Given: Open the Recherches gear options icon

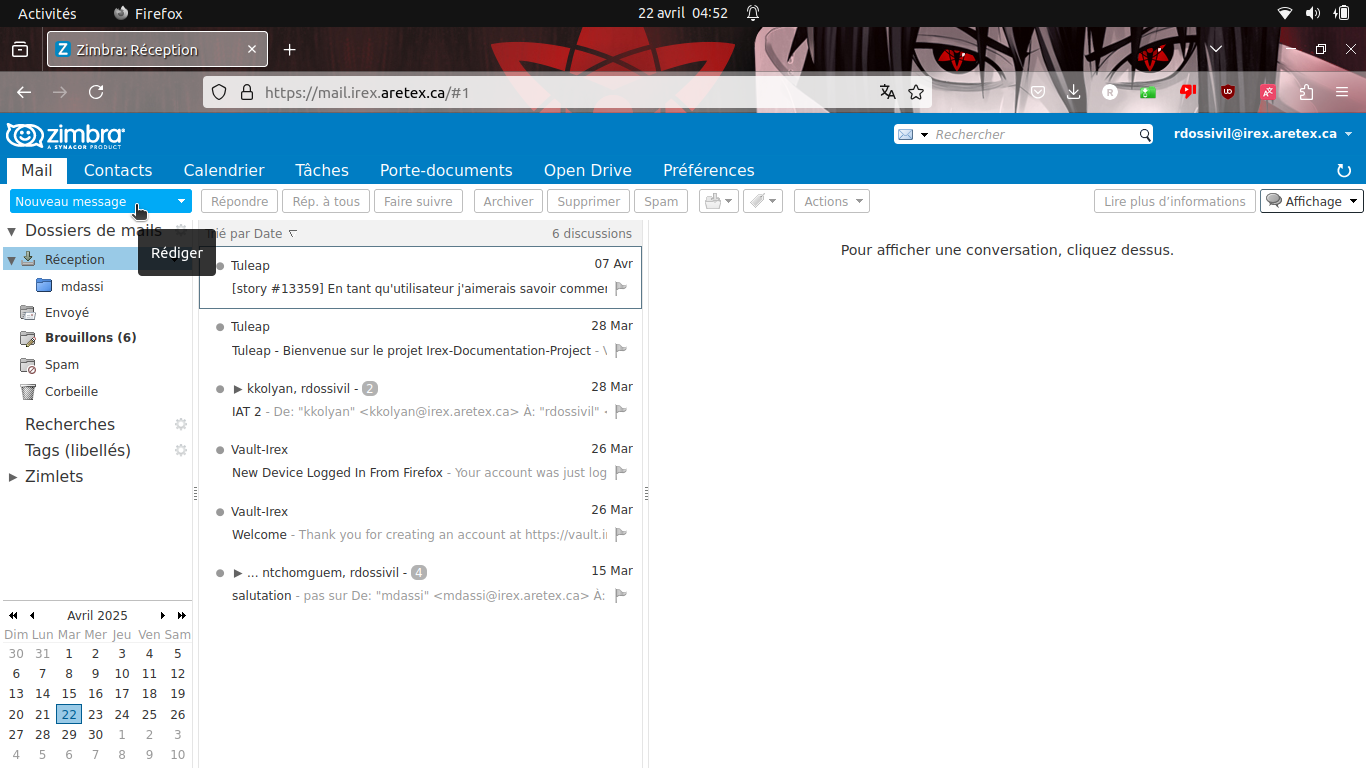Looking at the screenshot, I should click(181, 424).
